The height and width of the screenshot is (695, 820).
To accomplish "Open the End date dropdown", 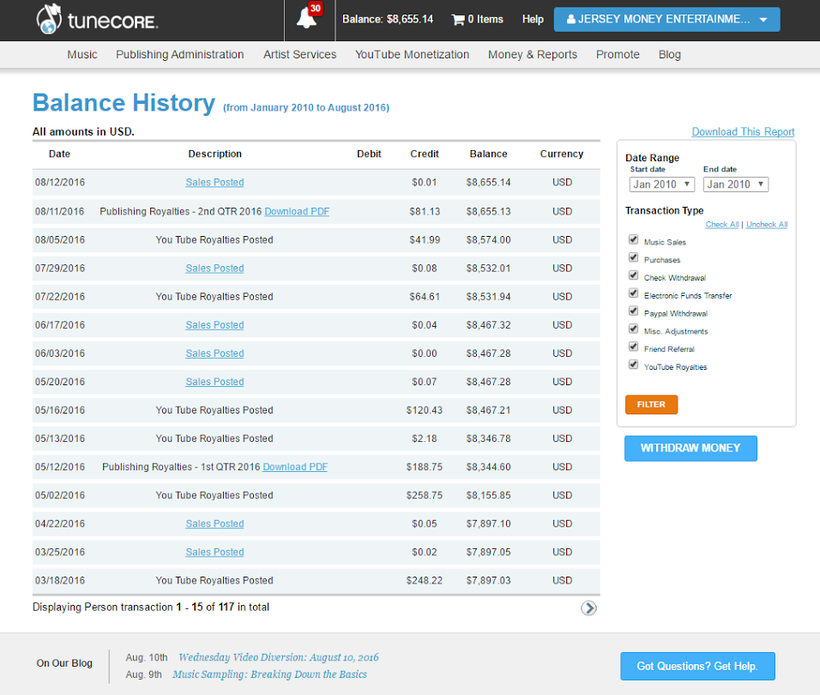I will (736, 185).
